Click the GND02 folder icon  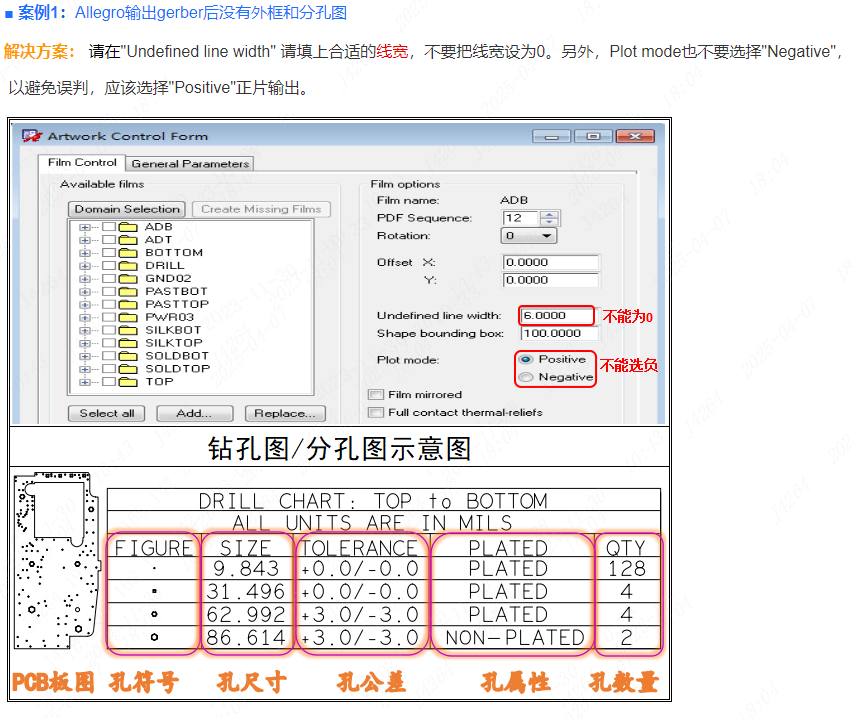click(x=128, y=278)
